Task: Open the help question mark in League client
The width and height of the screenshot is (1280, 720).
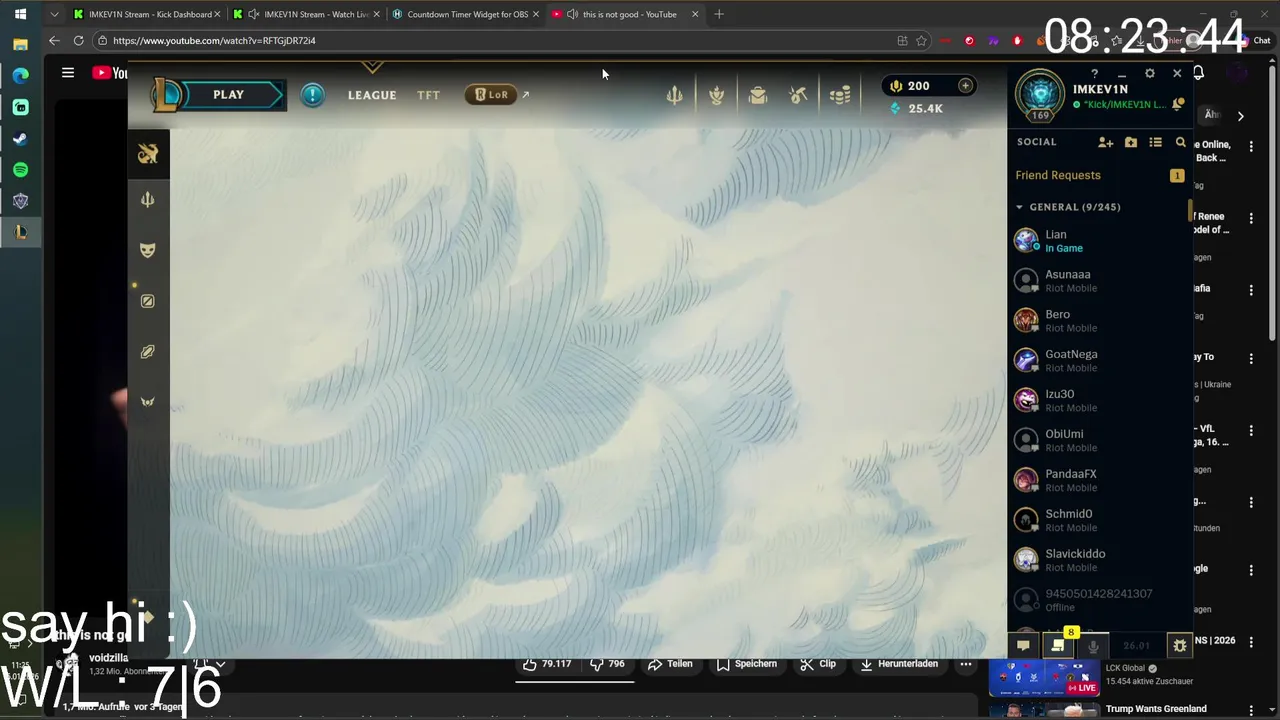Action: pyautogui.click(x=1094, y=74)
